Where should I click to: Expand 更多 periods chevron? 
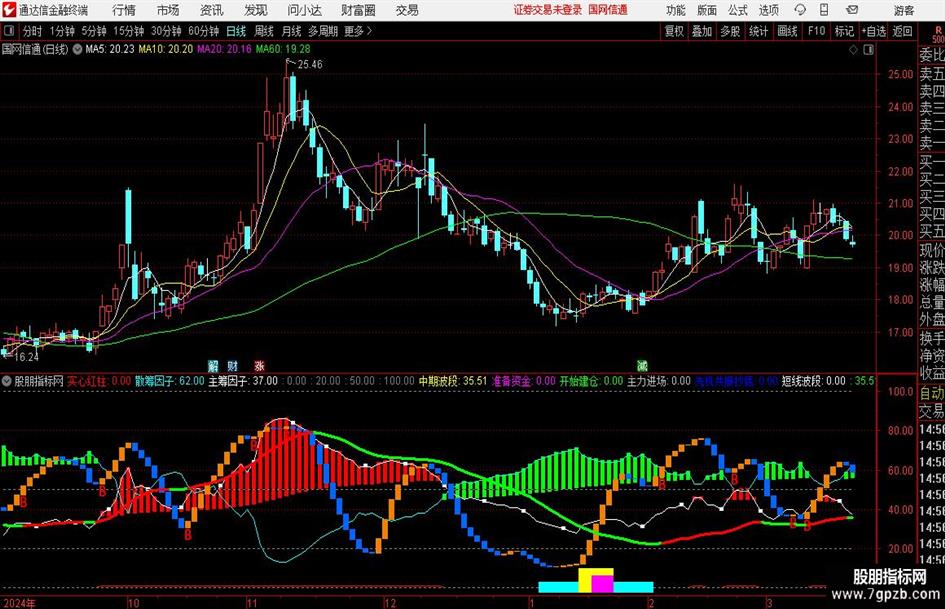(359, 31)
